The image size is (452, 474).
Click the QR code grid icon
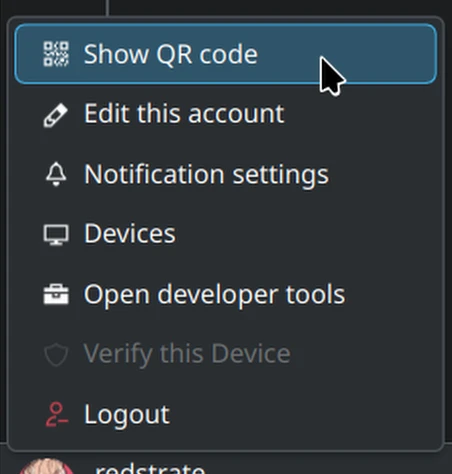click(x=56, y=54)
